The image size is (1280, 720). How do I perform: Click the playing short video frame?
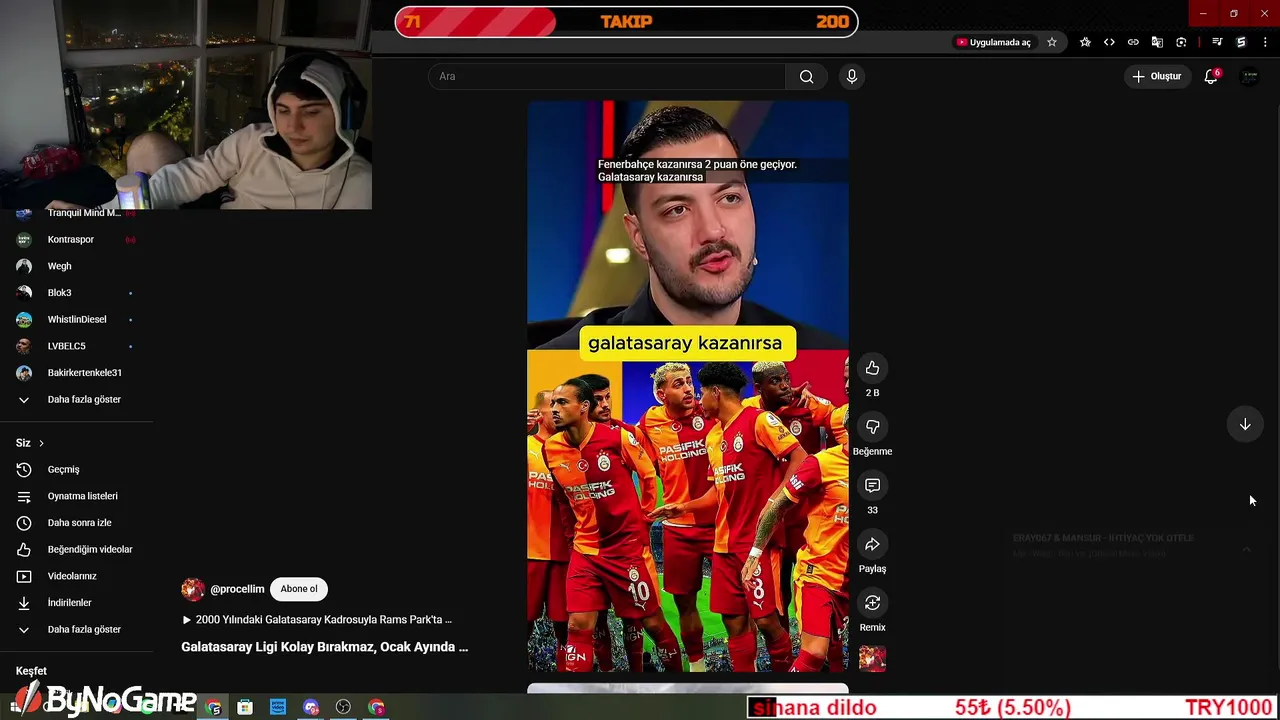tap(688, 386)
